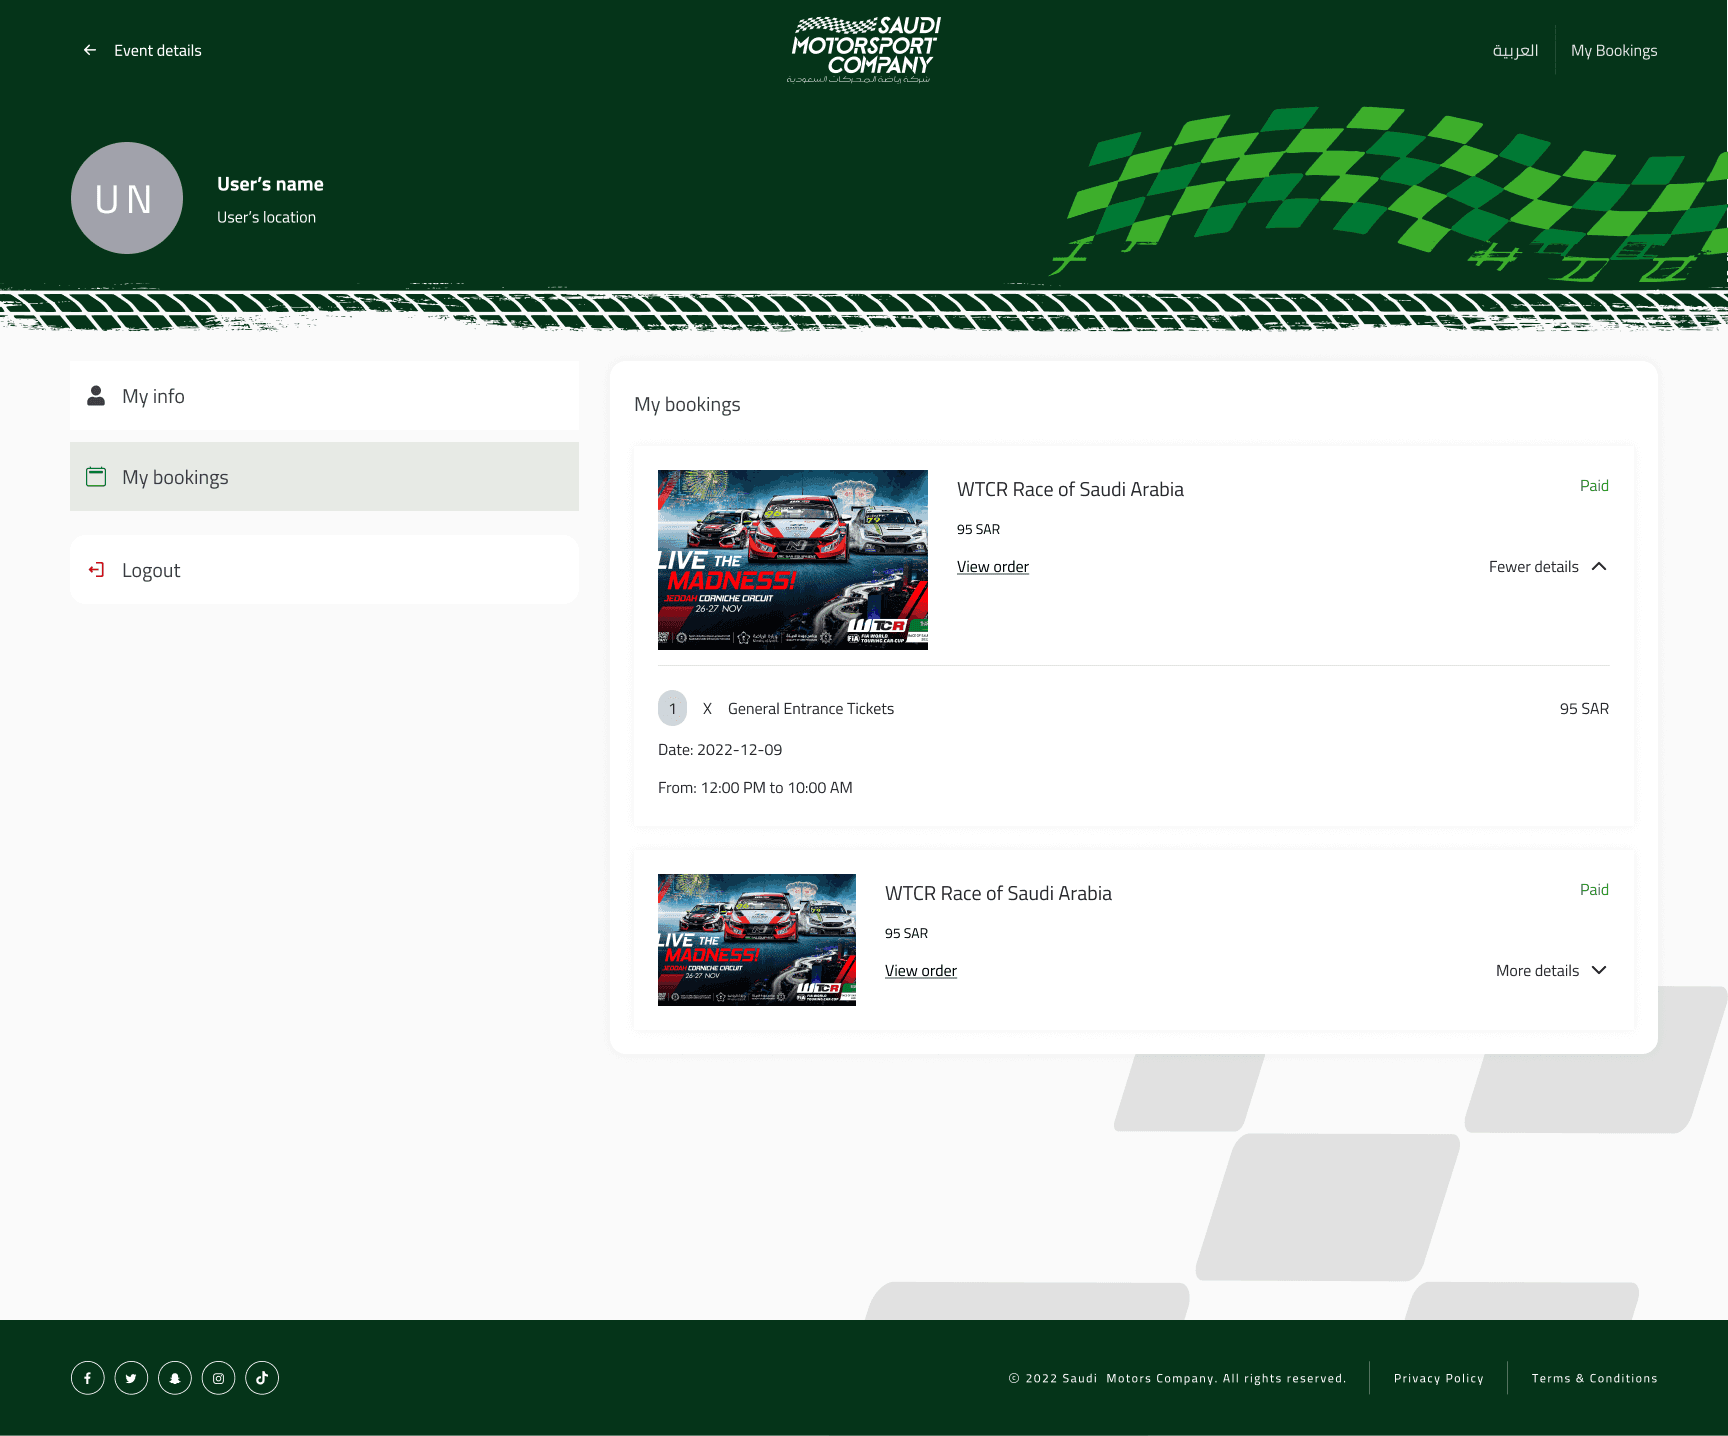Open the Facebook social icon in footer
Viewport: 1728px width, 1436px height.
click(x=88, y=1378)
